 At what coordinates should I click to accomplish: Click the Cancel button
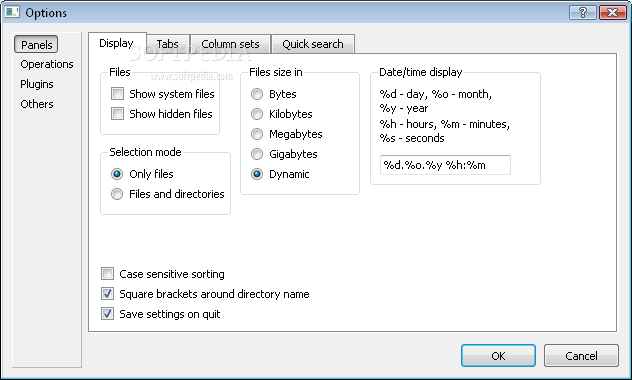tap(581, 355)
